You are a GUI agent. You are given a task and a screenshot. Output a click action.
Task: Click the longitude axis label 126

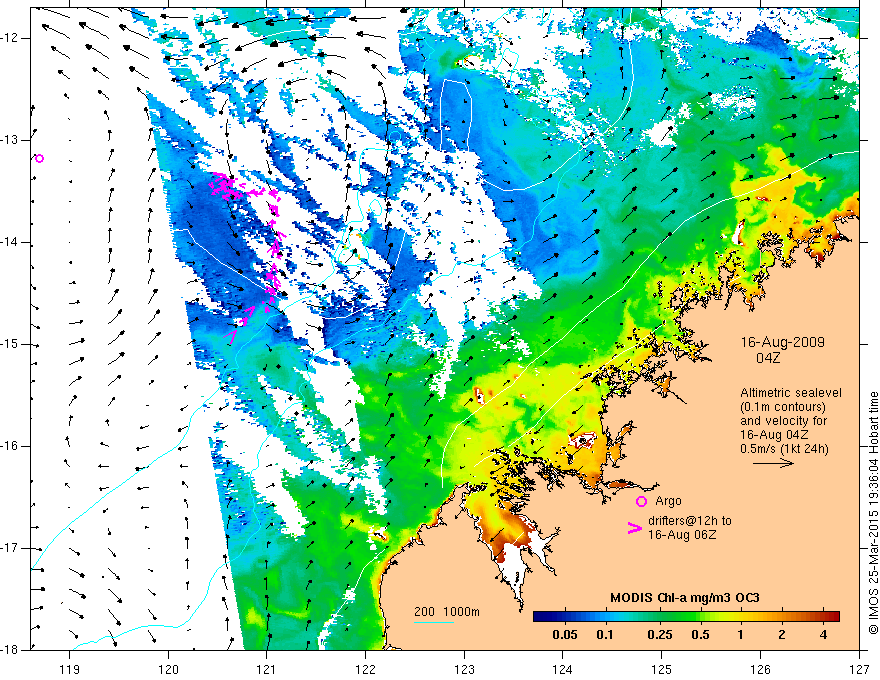coord(760,669)
